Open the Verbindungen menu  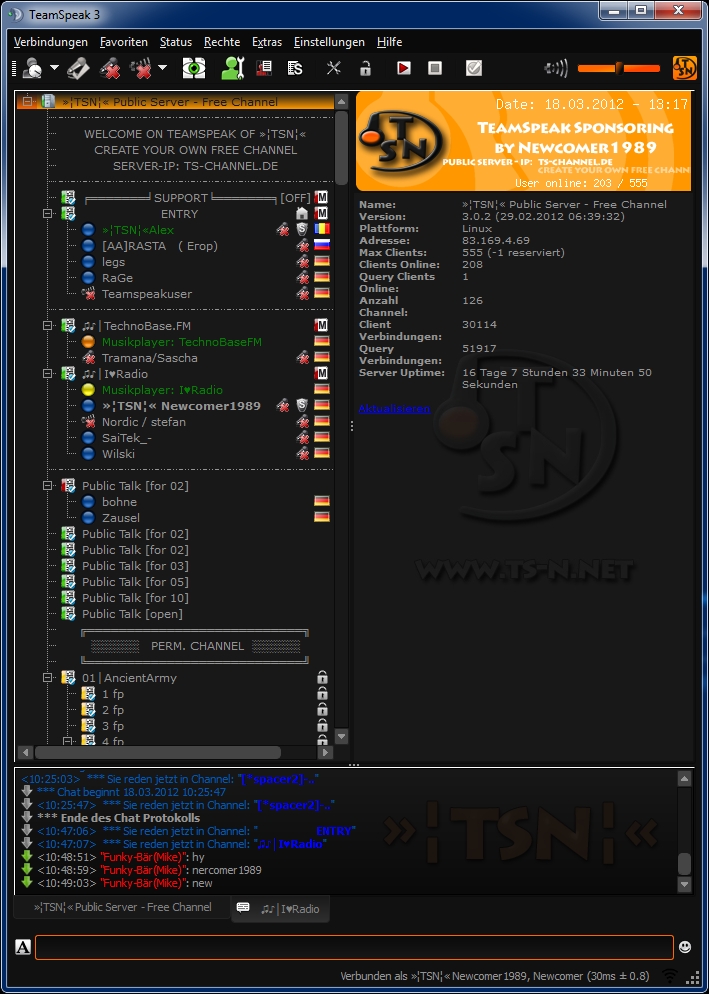click(x=51, y=42)
